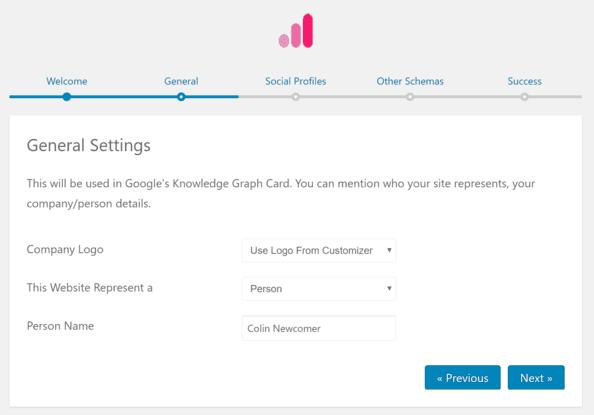
Task: Jump to the Success step label
Action: click(x=524, y=81)
